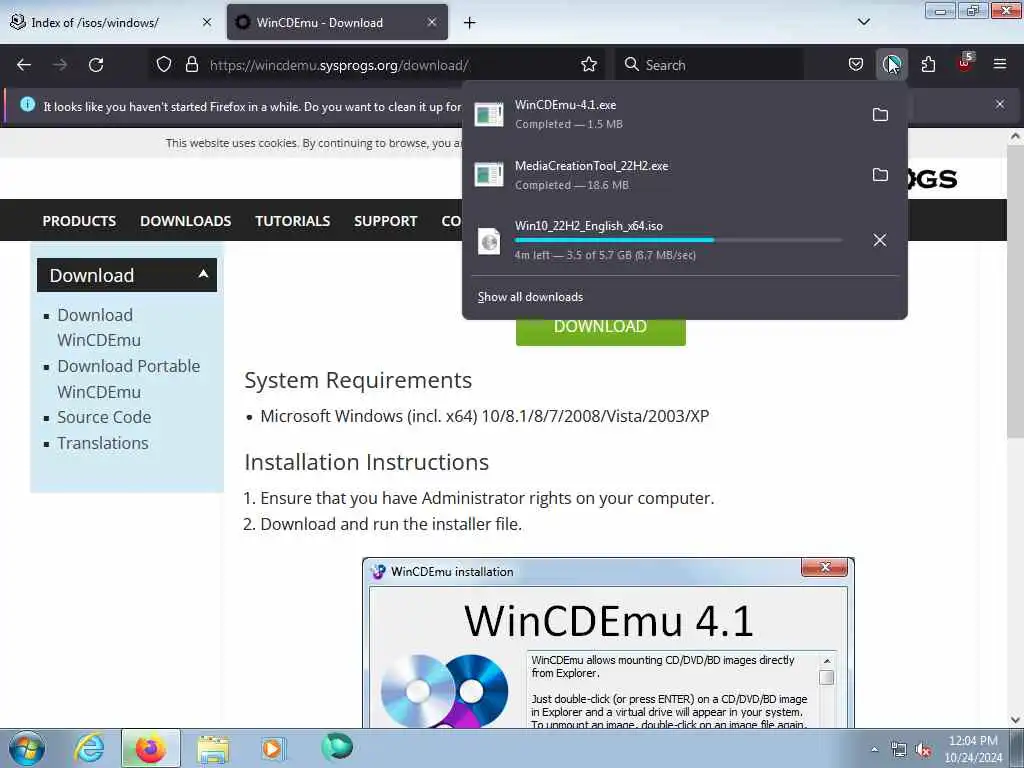
Task: Click the ISO download progress bar
Action: click(x=678, y=240)
